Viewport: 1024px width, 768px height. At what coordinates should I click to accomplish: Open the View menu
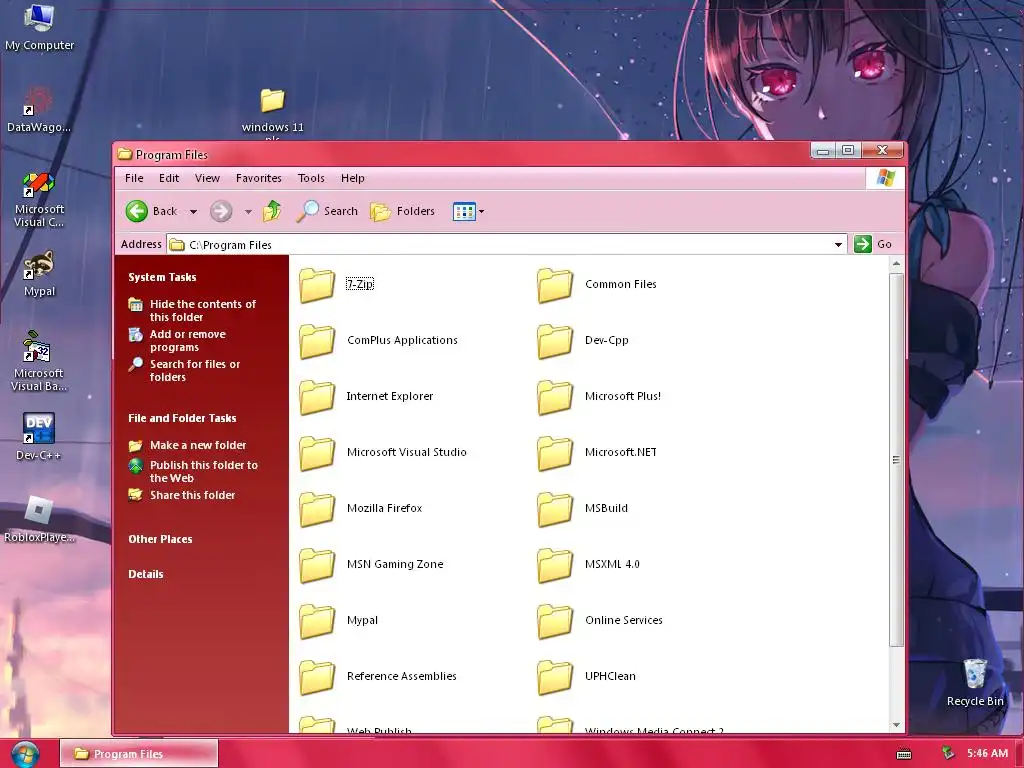pos(207,178)
